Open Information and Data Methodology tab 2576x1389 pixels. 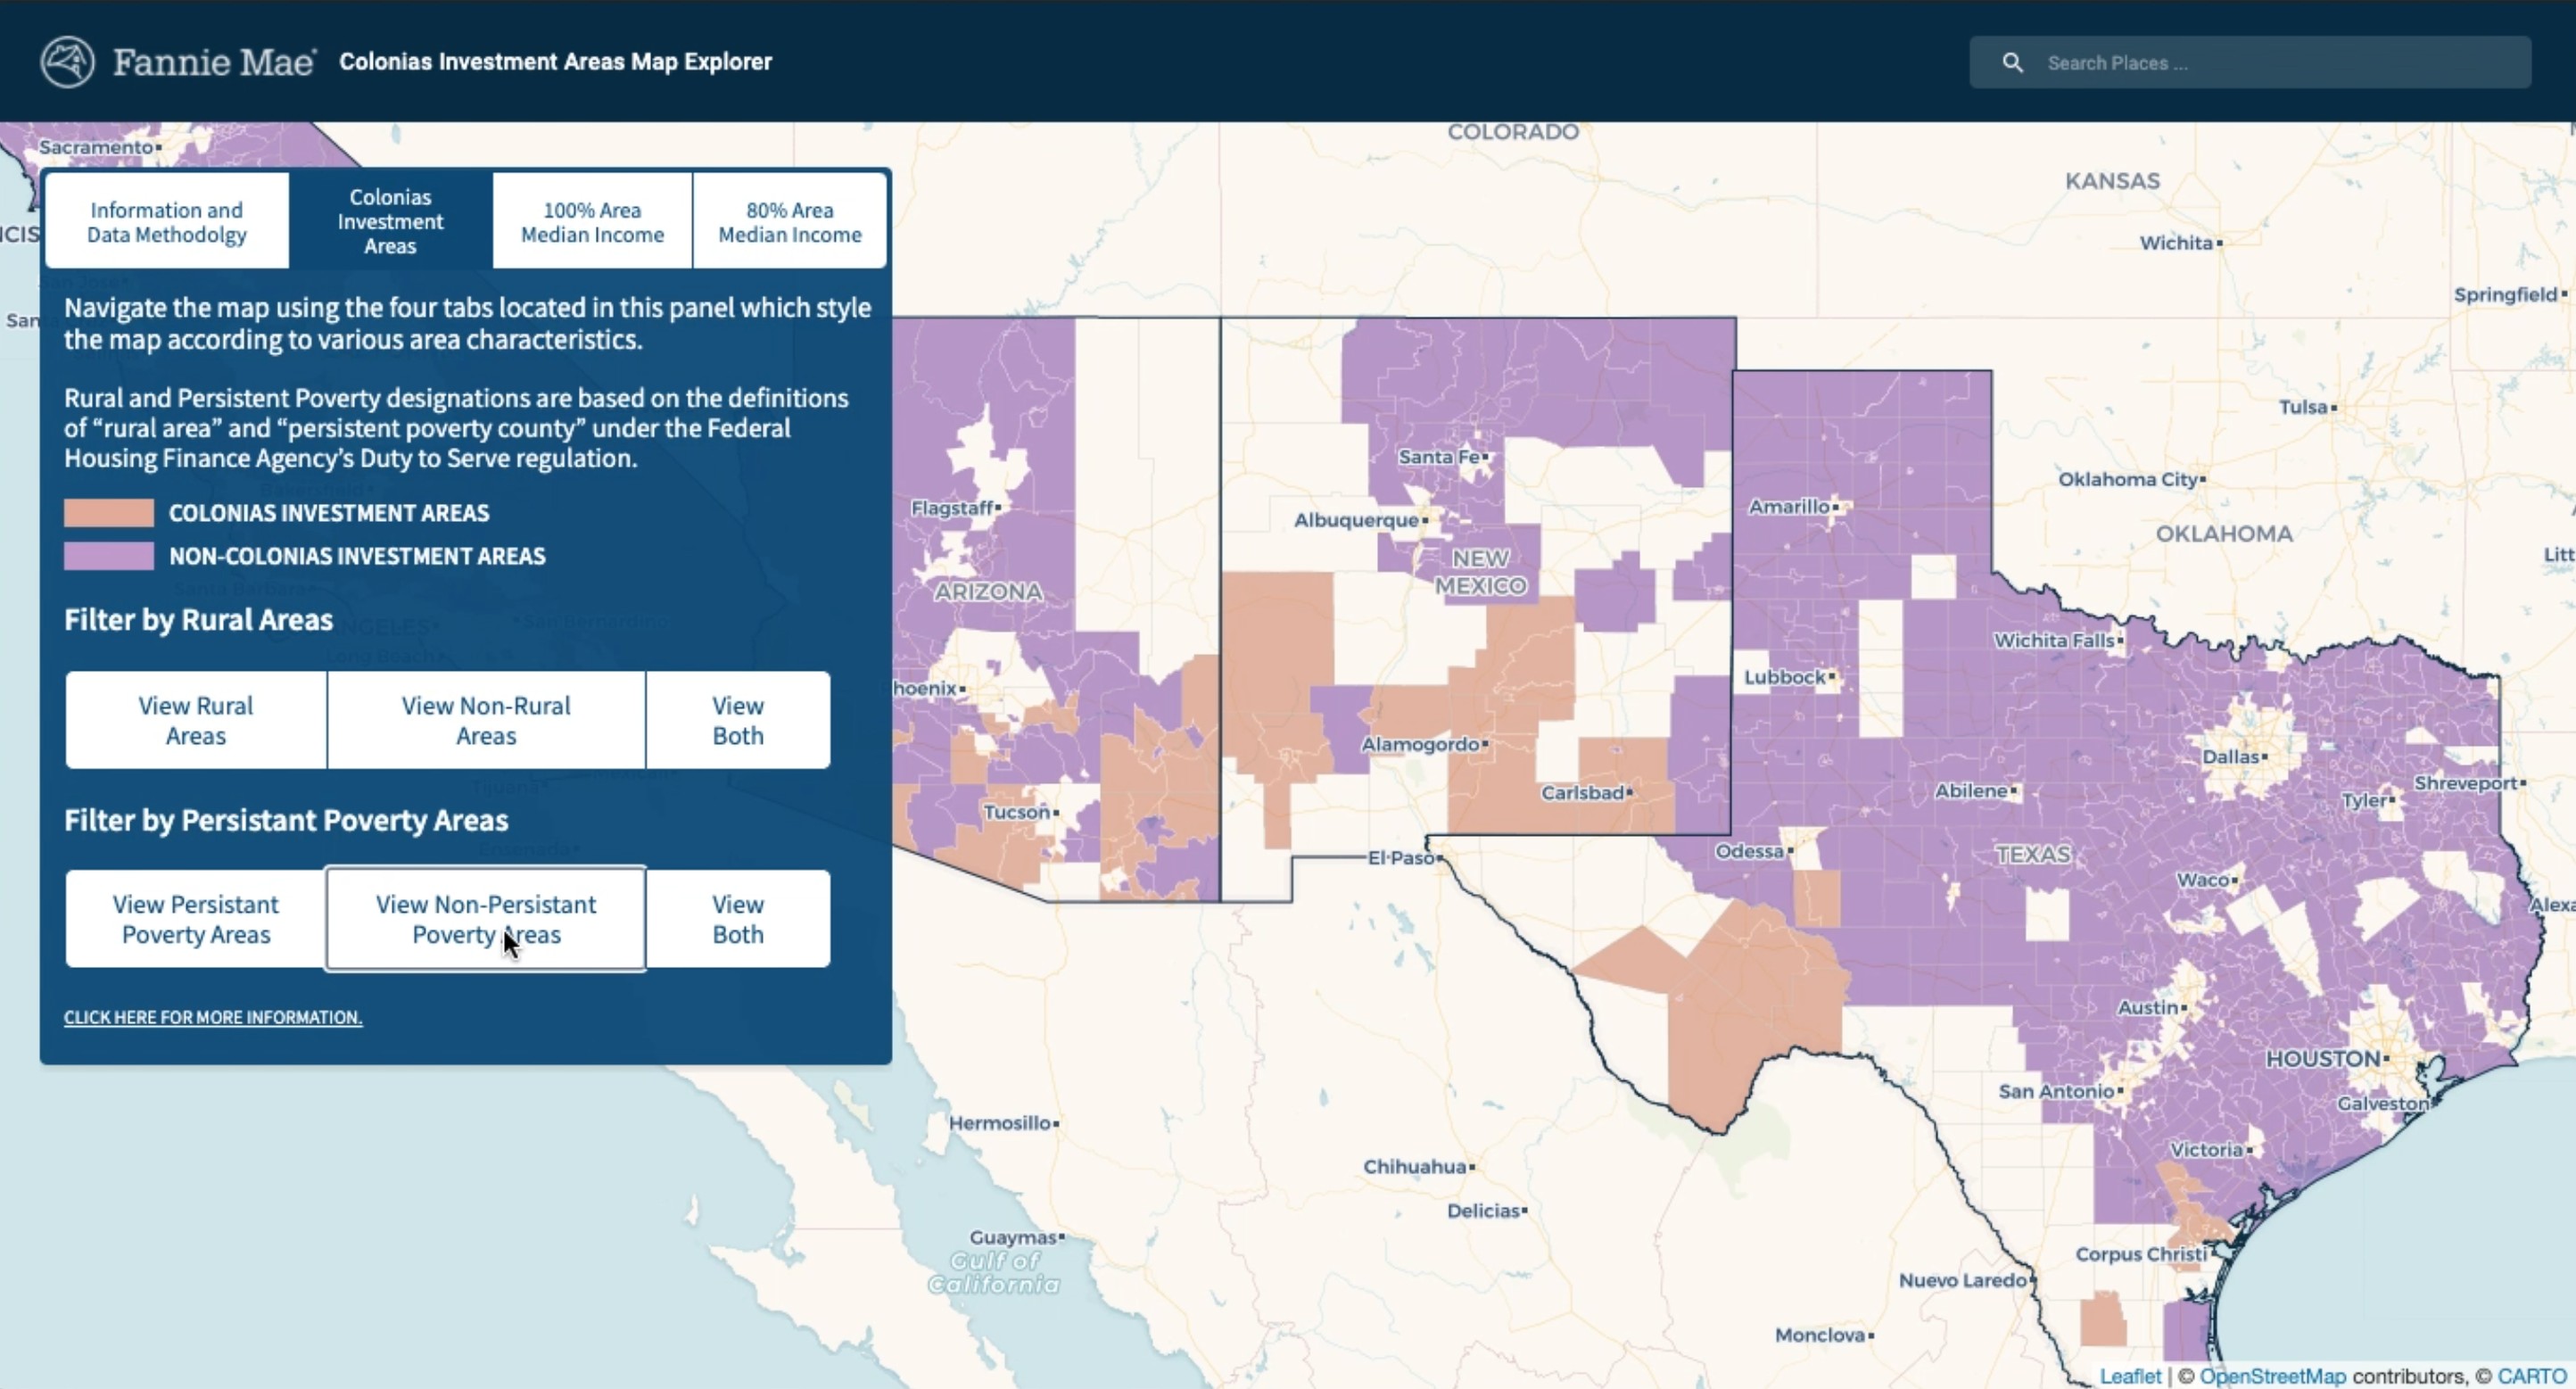pos(167,222)
